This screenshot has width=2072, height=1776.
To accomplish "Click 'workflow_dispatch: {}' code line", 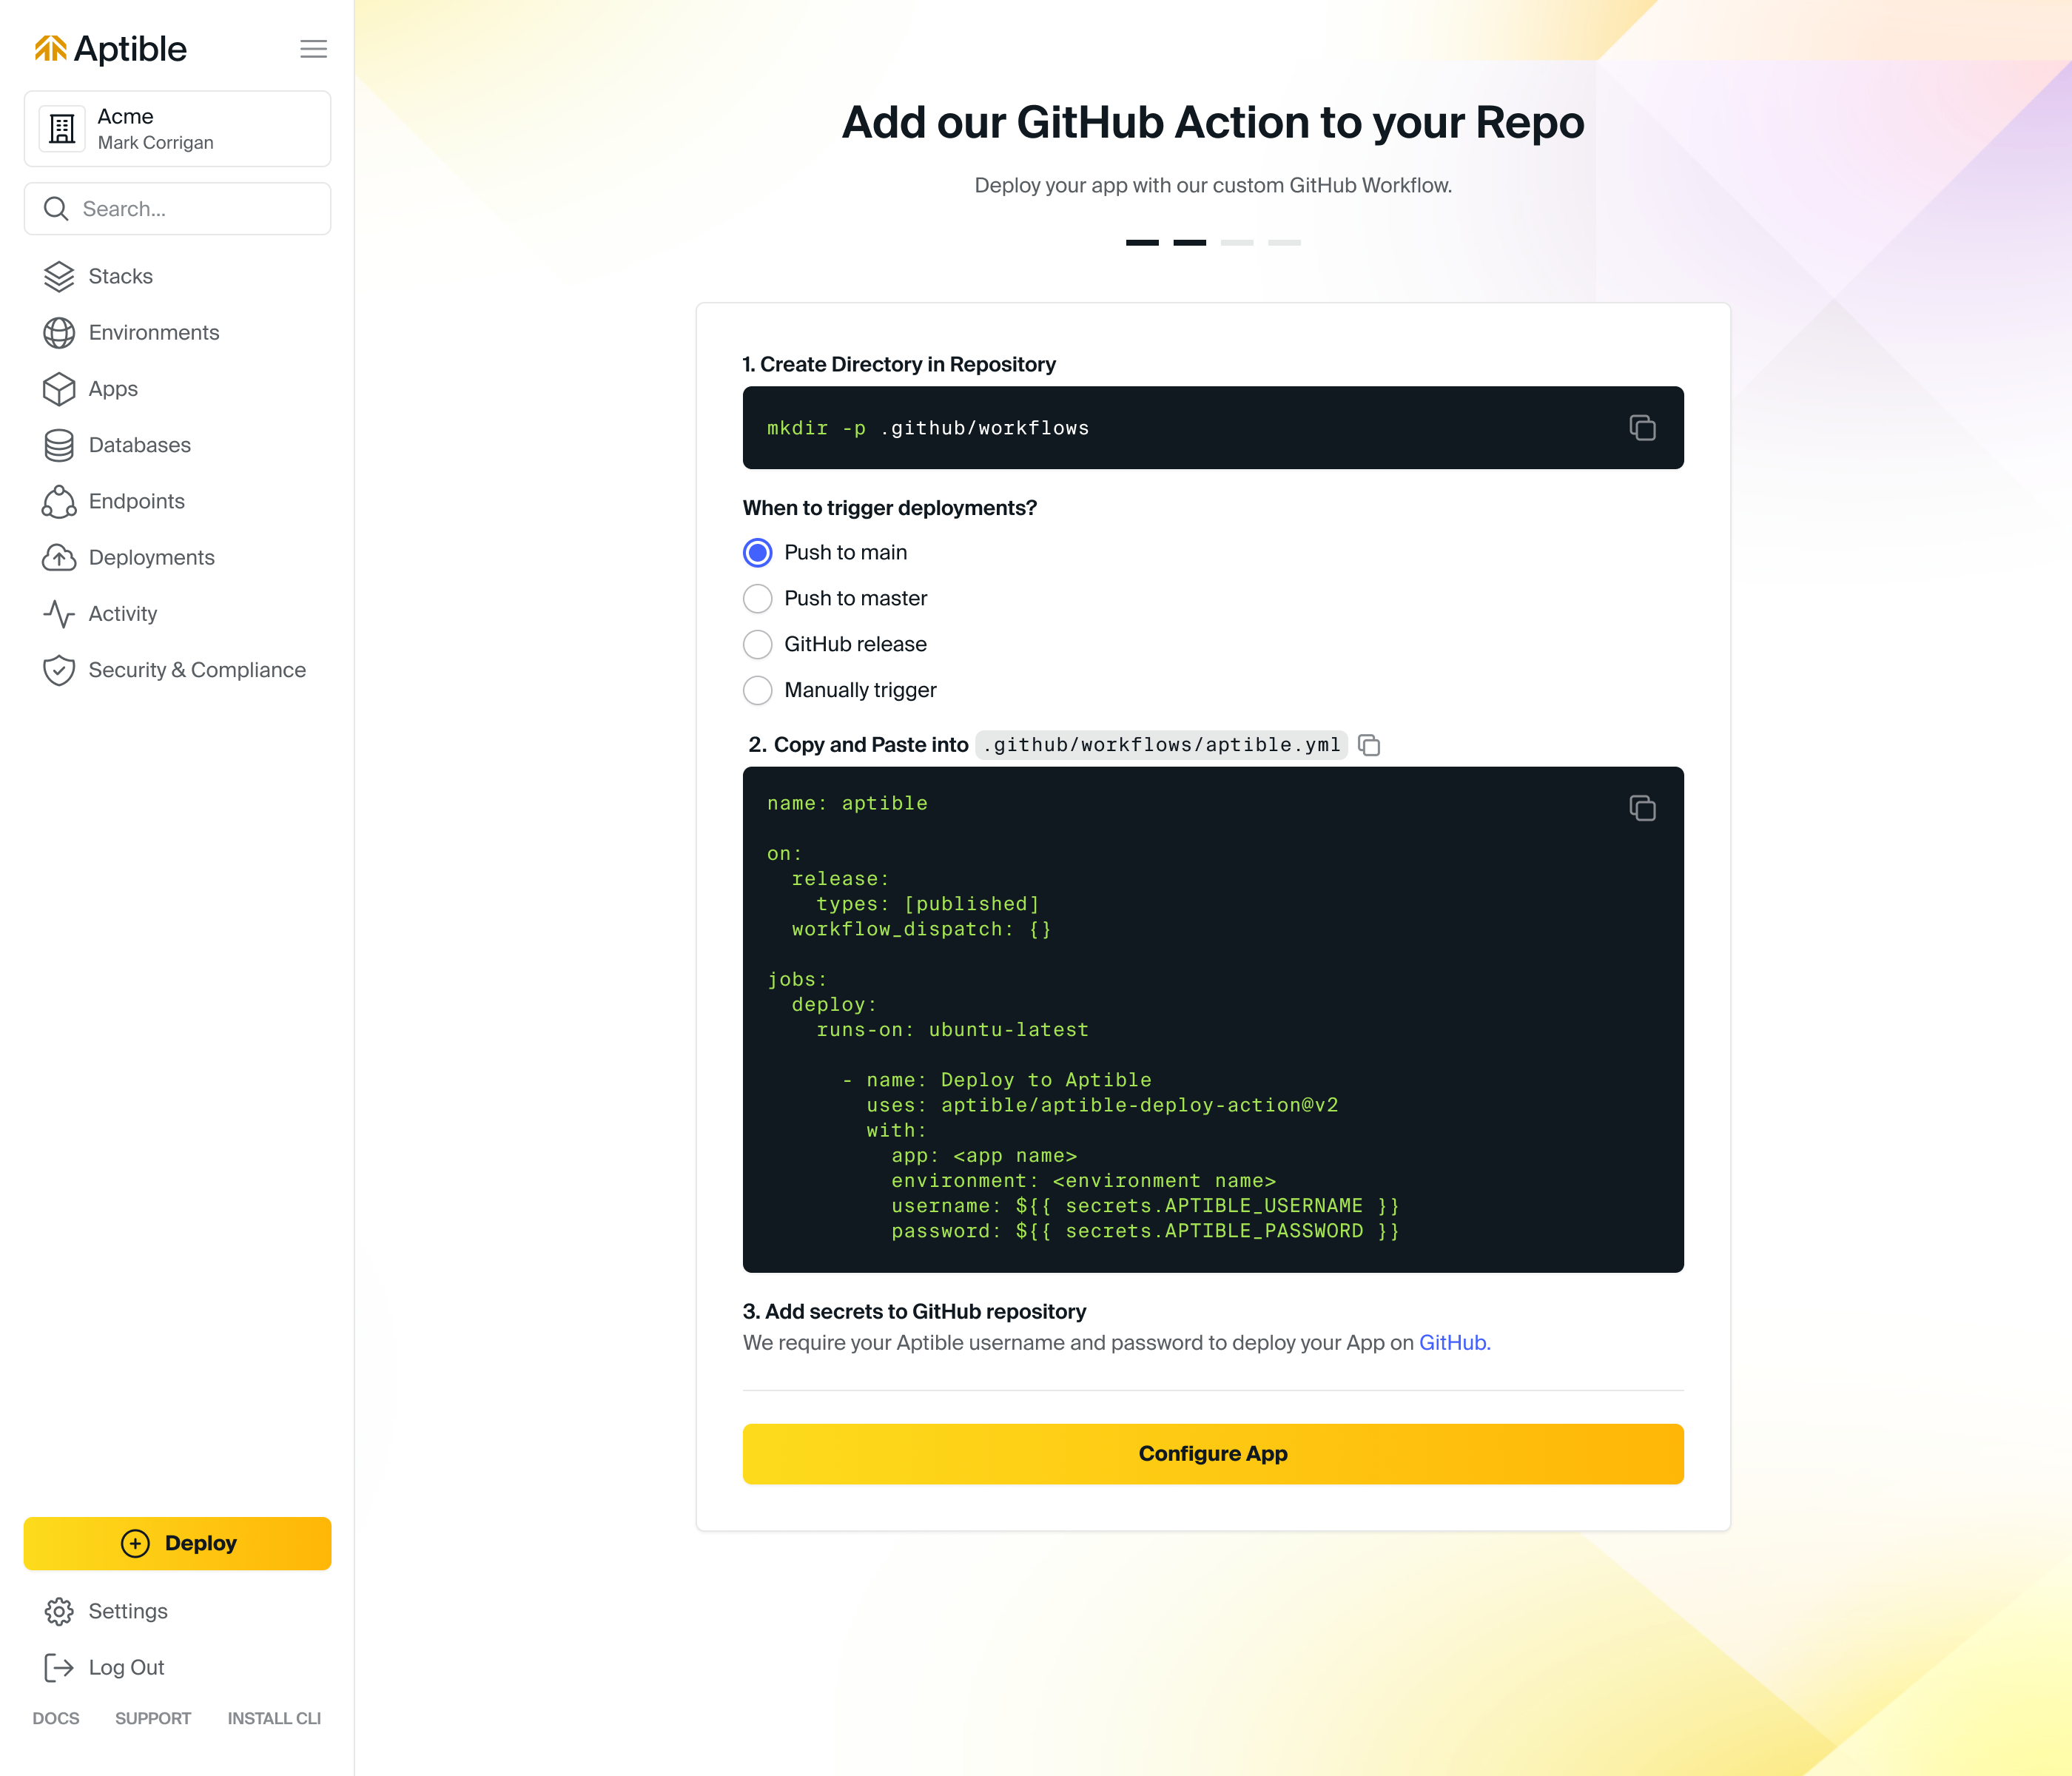I will tap(921, 929).
